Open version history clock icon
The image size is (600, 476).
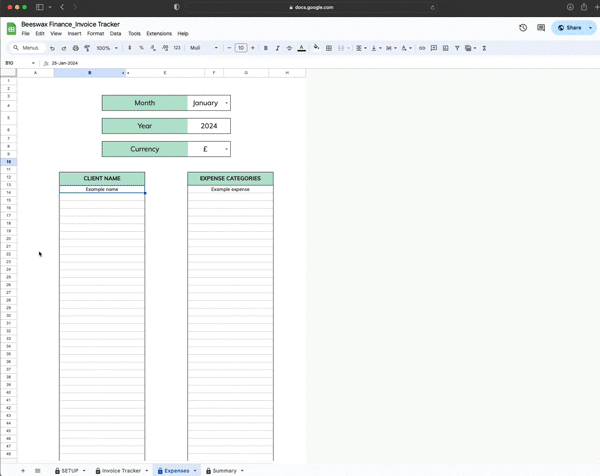[x=523, y=28]
